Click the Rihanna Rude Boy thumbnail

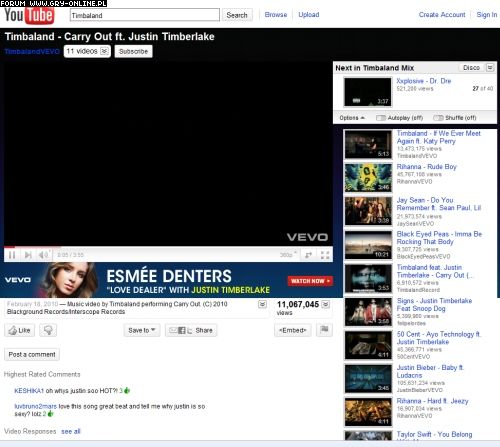tap(368, 178)
